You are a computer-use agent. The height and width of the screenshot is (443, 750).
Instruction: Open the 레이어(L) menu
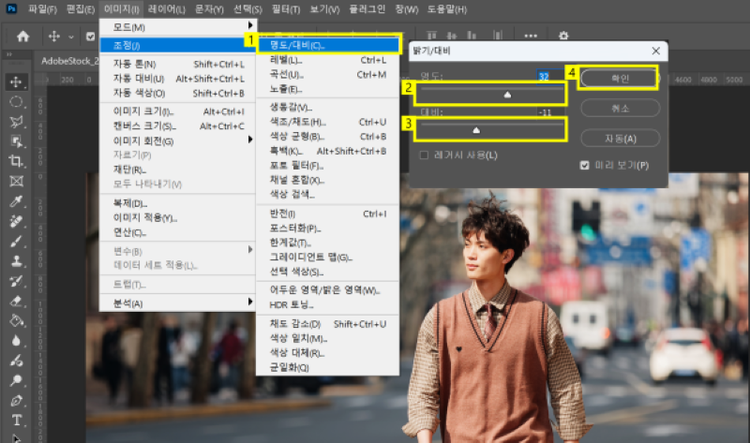[x=166, y=9]
